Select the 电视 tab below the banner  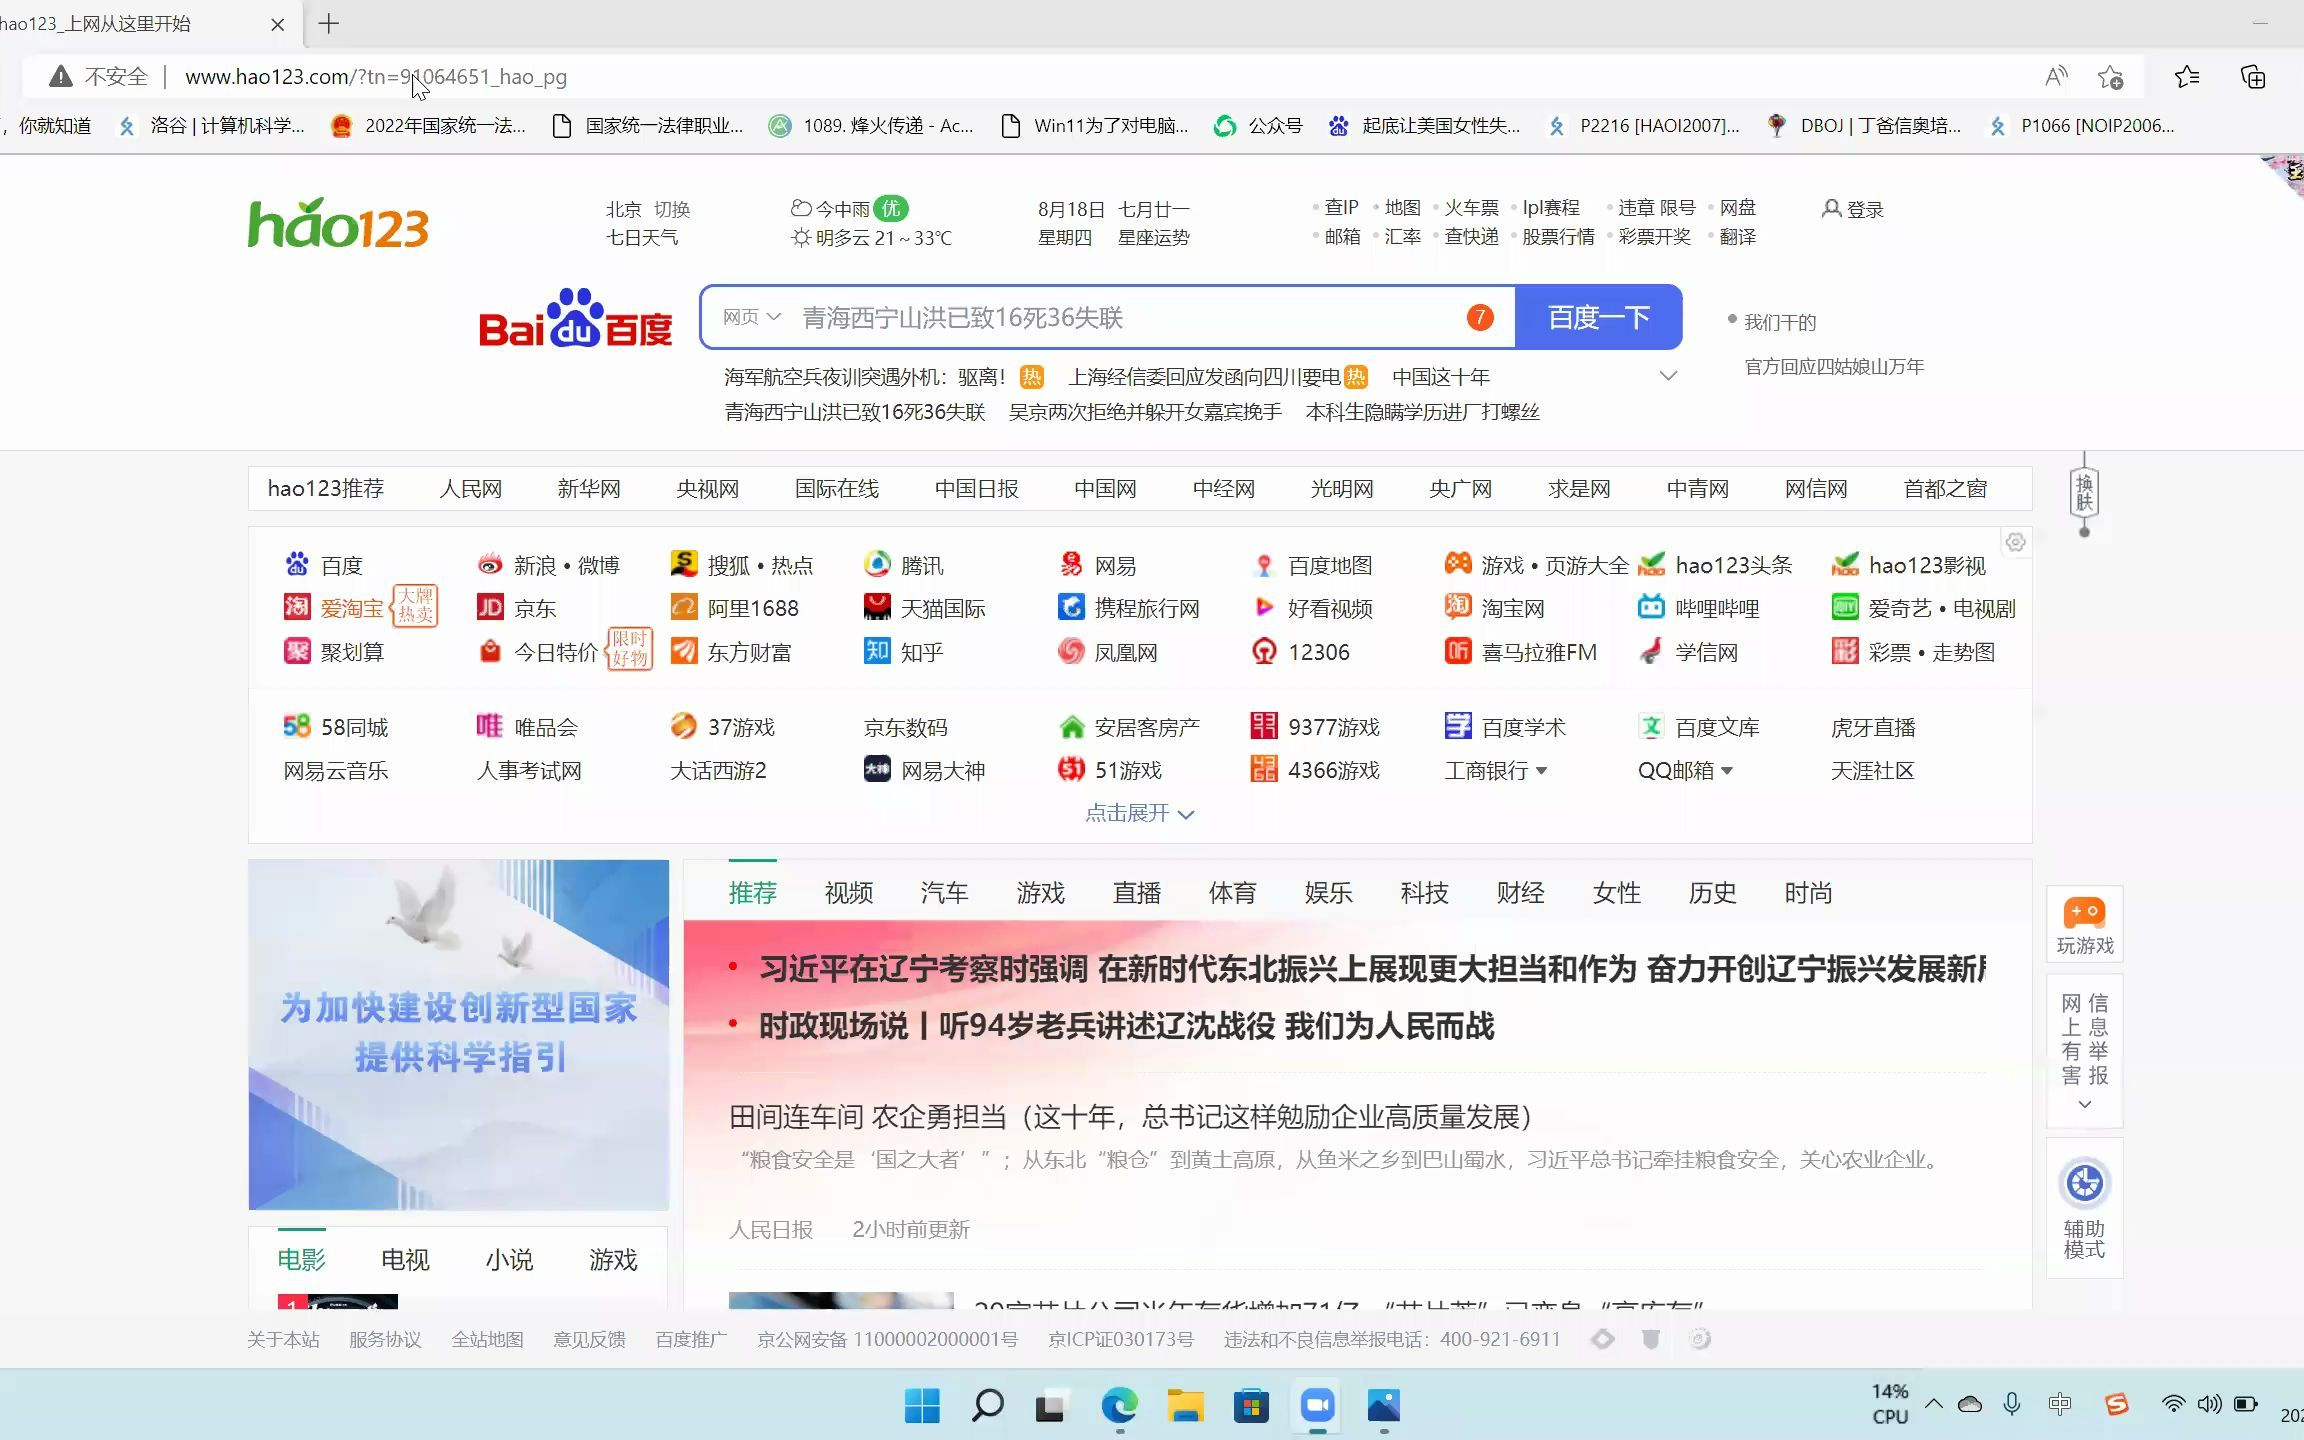point(405,1259)
